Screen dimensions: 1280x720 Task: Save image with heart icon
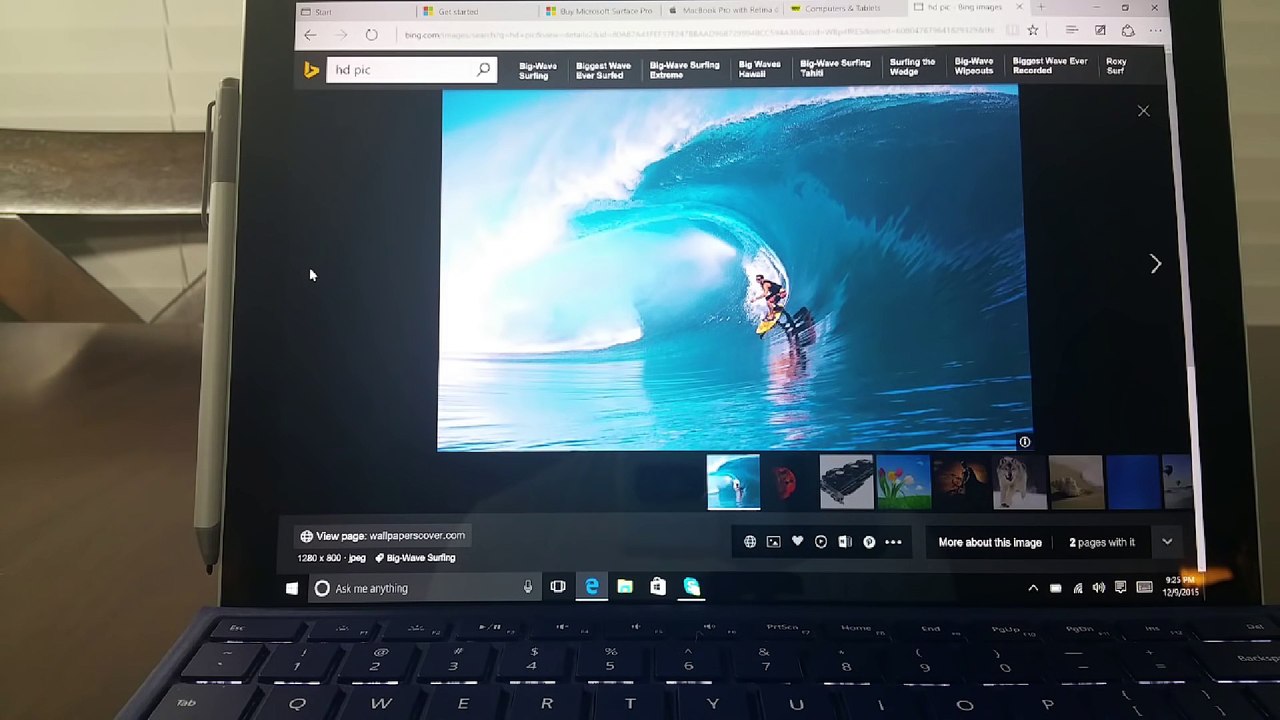tap(797, 541)
